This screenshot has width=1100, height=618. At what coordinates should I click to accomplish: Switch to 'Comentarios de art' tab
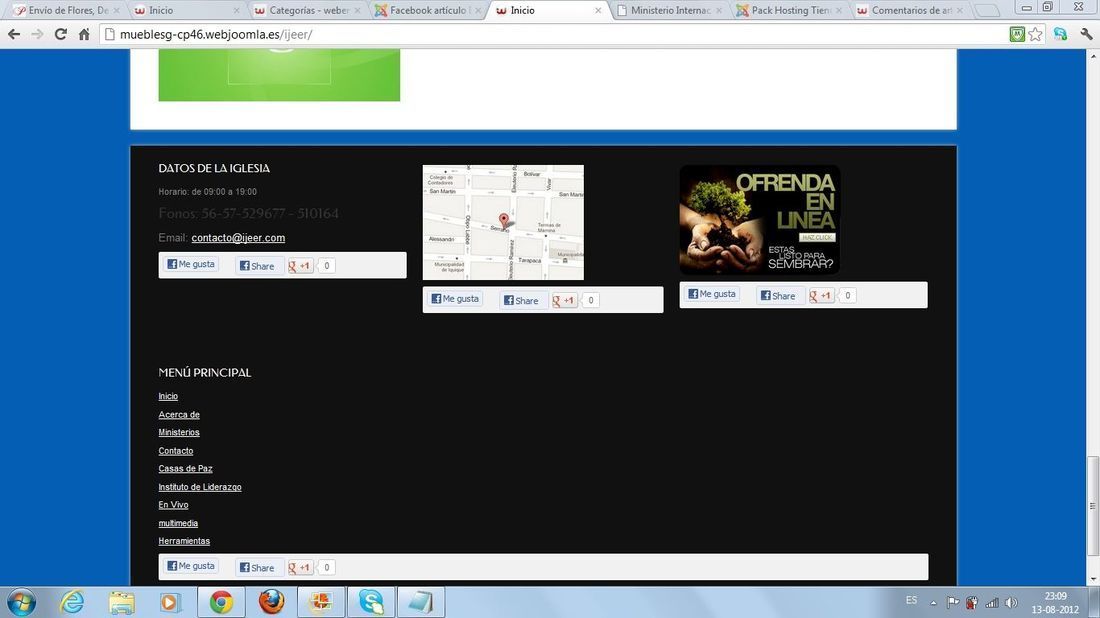(911, 11)
